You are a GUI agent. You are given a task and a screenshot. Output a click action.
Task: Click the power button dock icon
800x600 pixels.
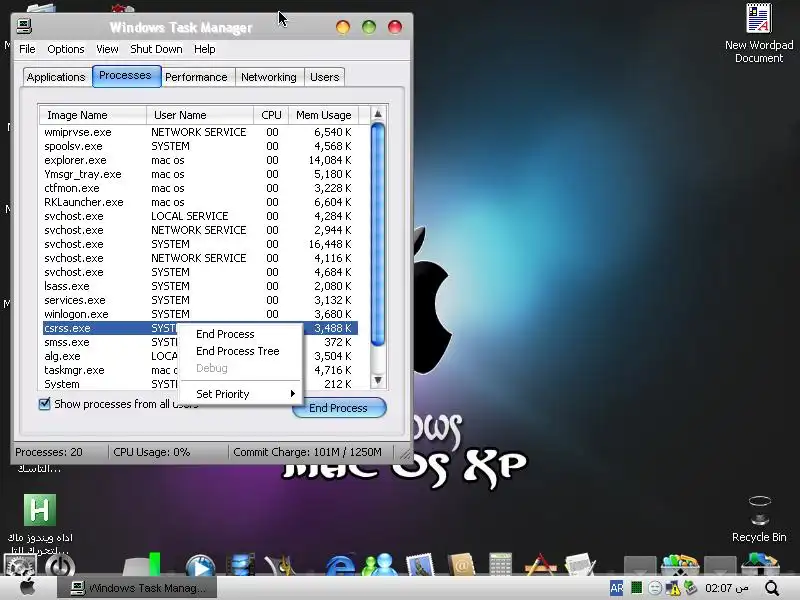(60, 566)
